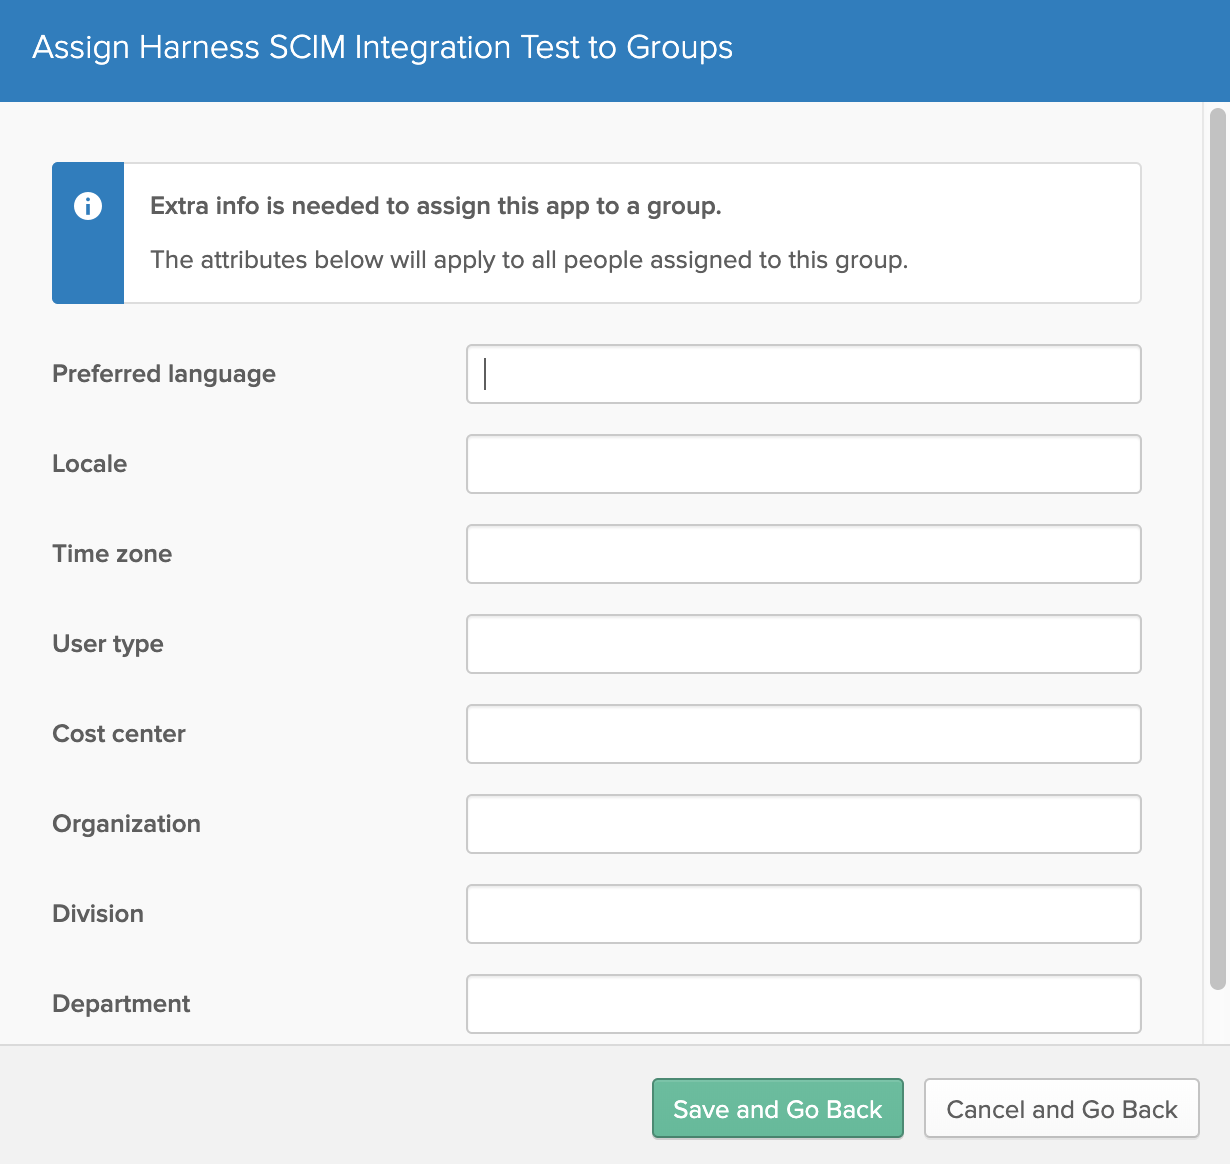Click the 'Cost center' label
Viewport: 1230px width, 1164px height.
[x=119, y=734]
